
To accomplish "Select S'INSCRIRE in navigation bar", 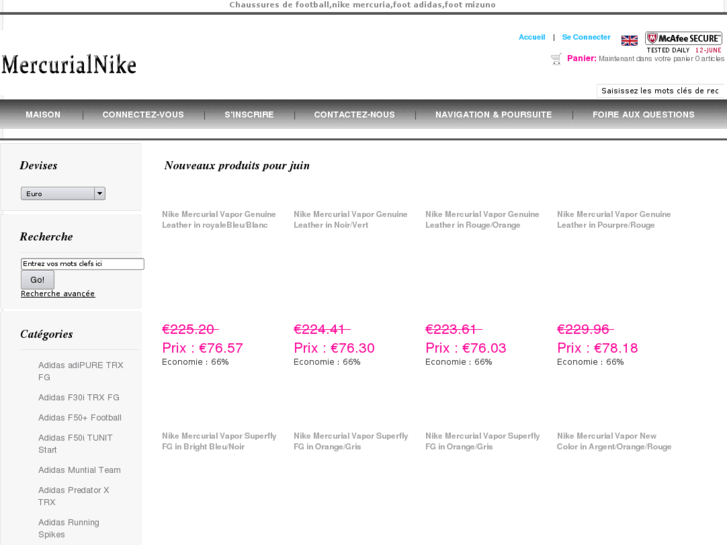I will point(249,115).
